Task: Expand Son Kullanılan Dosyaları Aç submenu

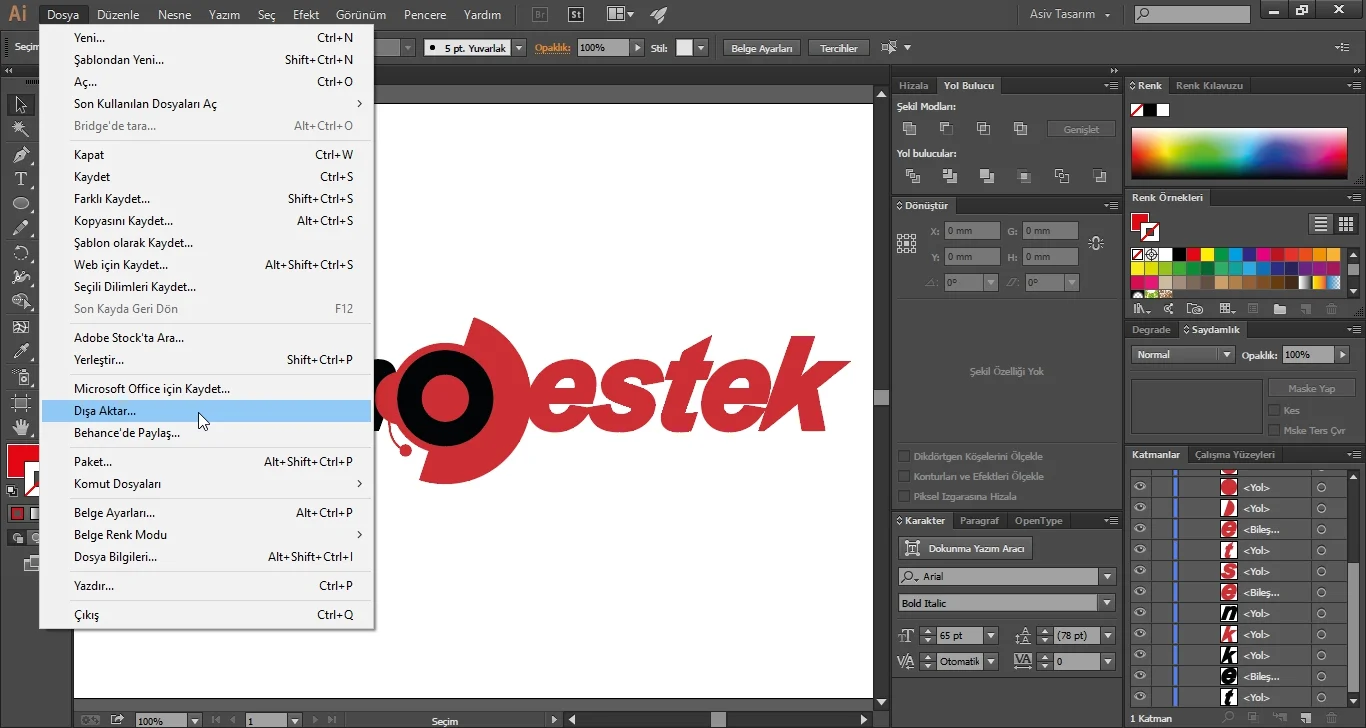Action: [x=206, y=104]
